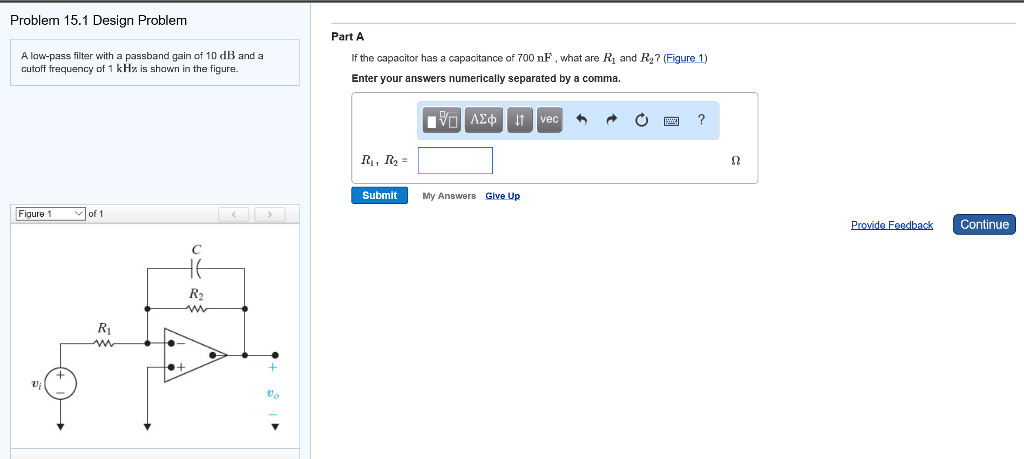
Task: Click the up-down arrows subscript/superscript tool
Action: pos(519,120)
